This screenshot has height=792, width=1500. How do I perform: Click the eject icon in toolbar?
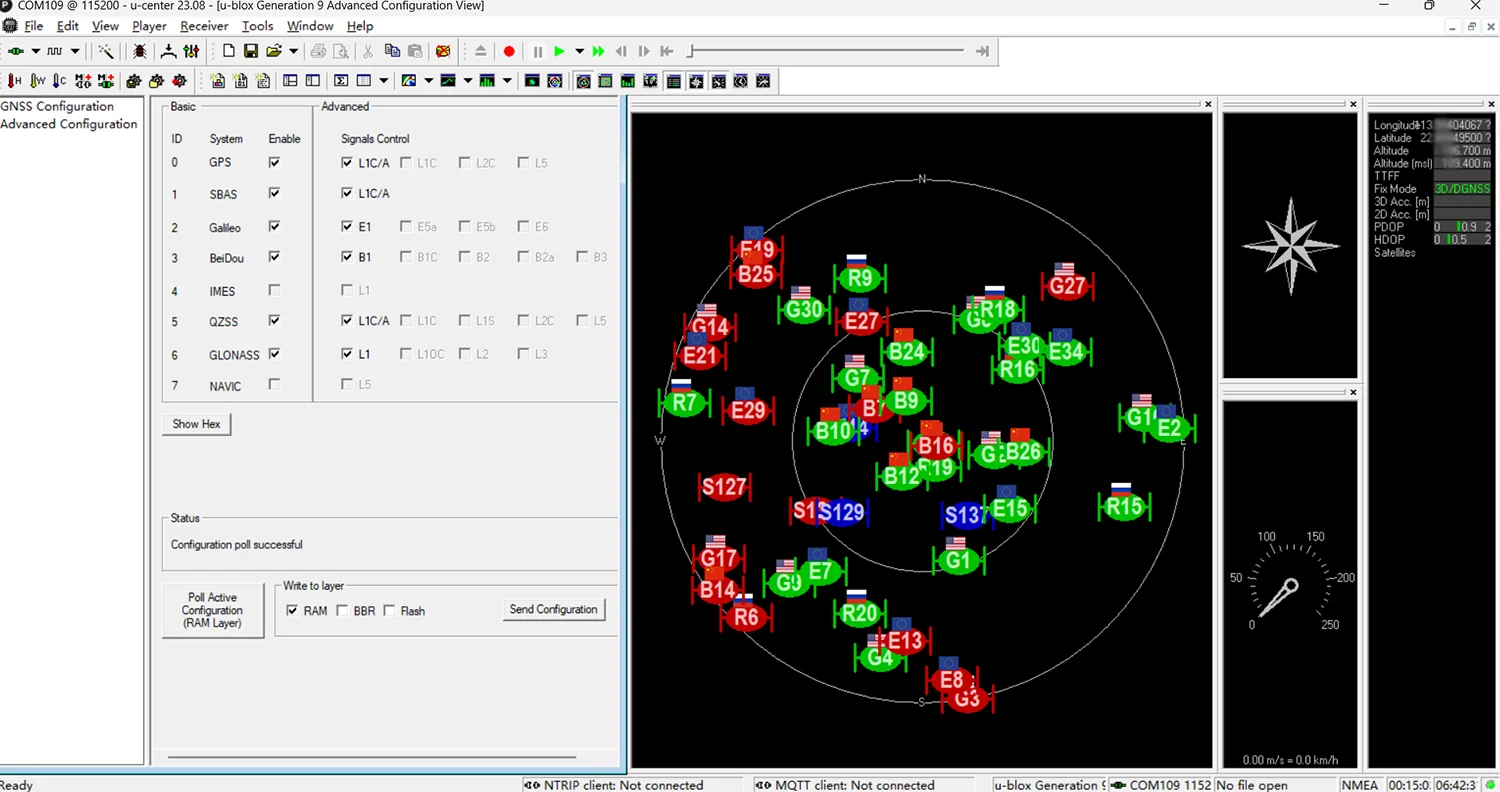(x=480, y=51)
